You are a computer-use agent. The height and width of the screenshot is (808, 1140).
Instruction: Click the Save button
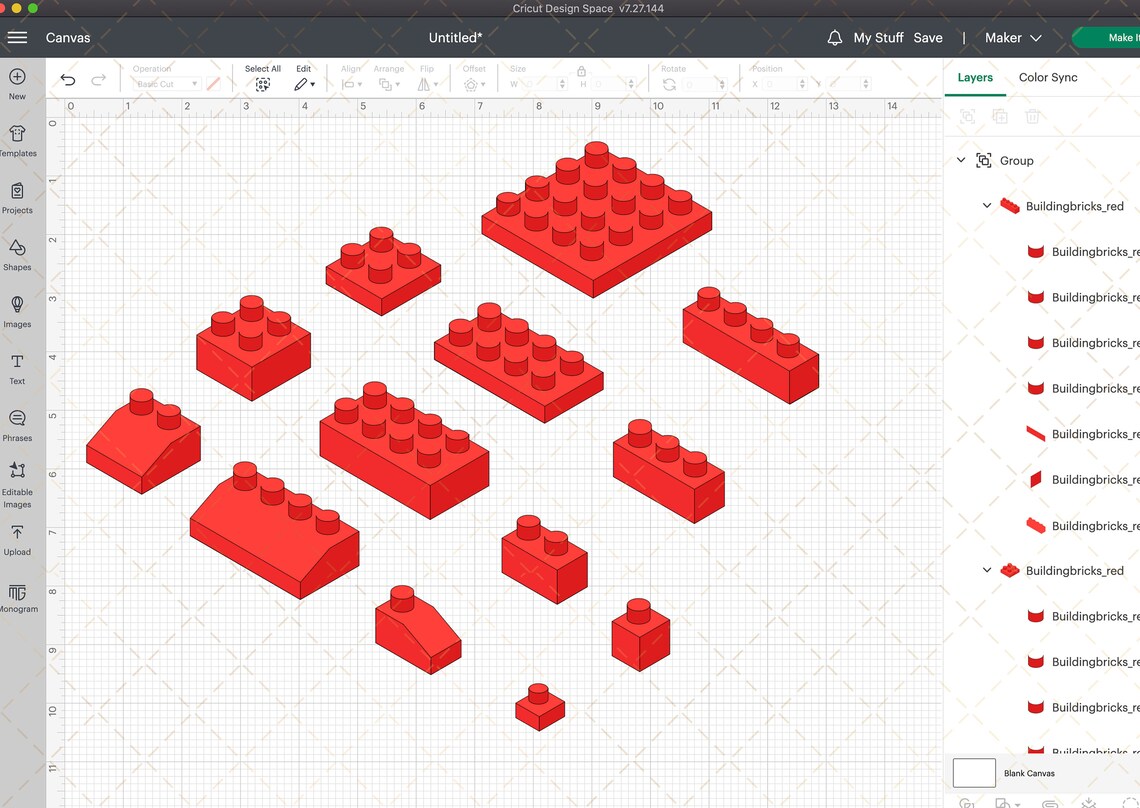tap(928, 37)
